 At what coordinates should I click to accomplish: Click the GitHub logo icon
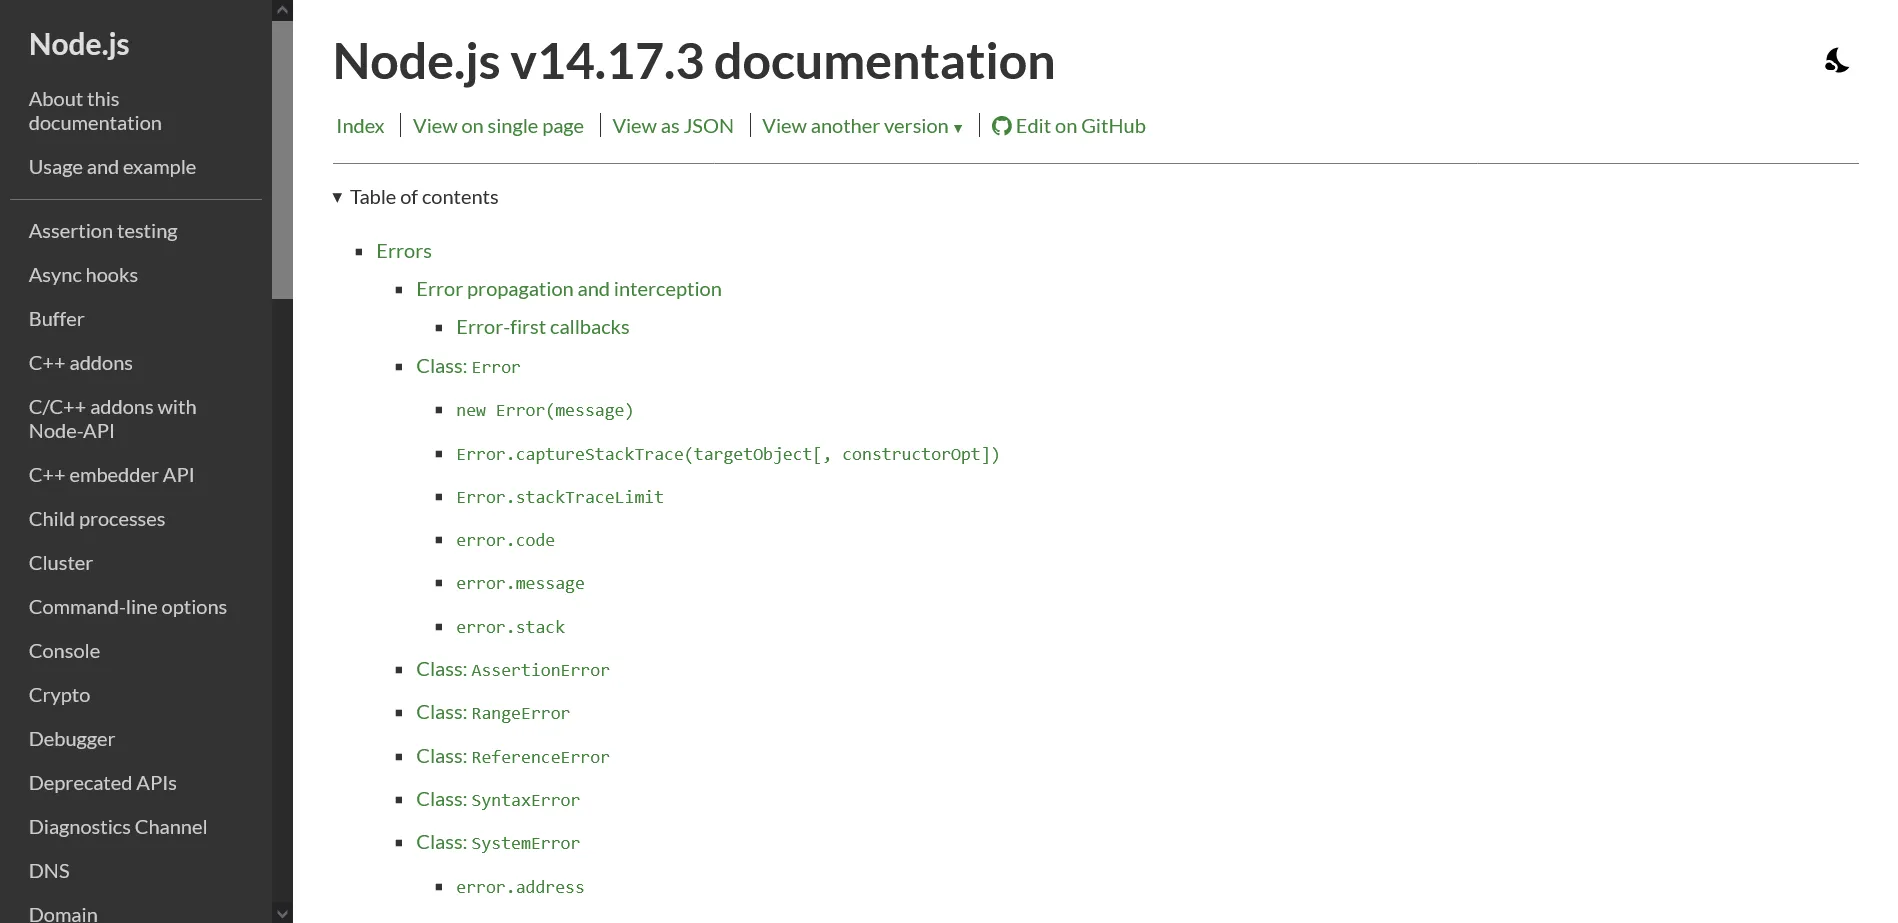1001,126
